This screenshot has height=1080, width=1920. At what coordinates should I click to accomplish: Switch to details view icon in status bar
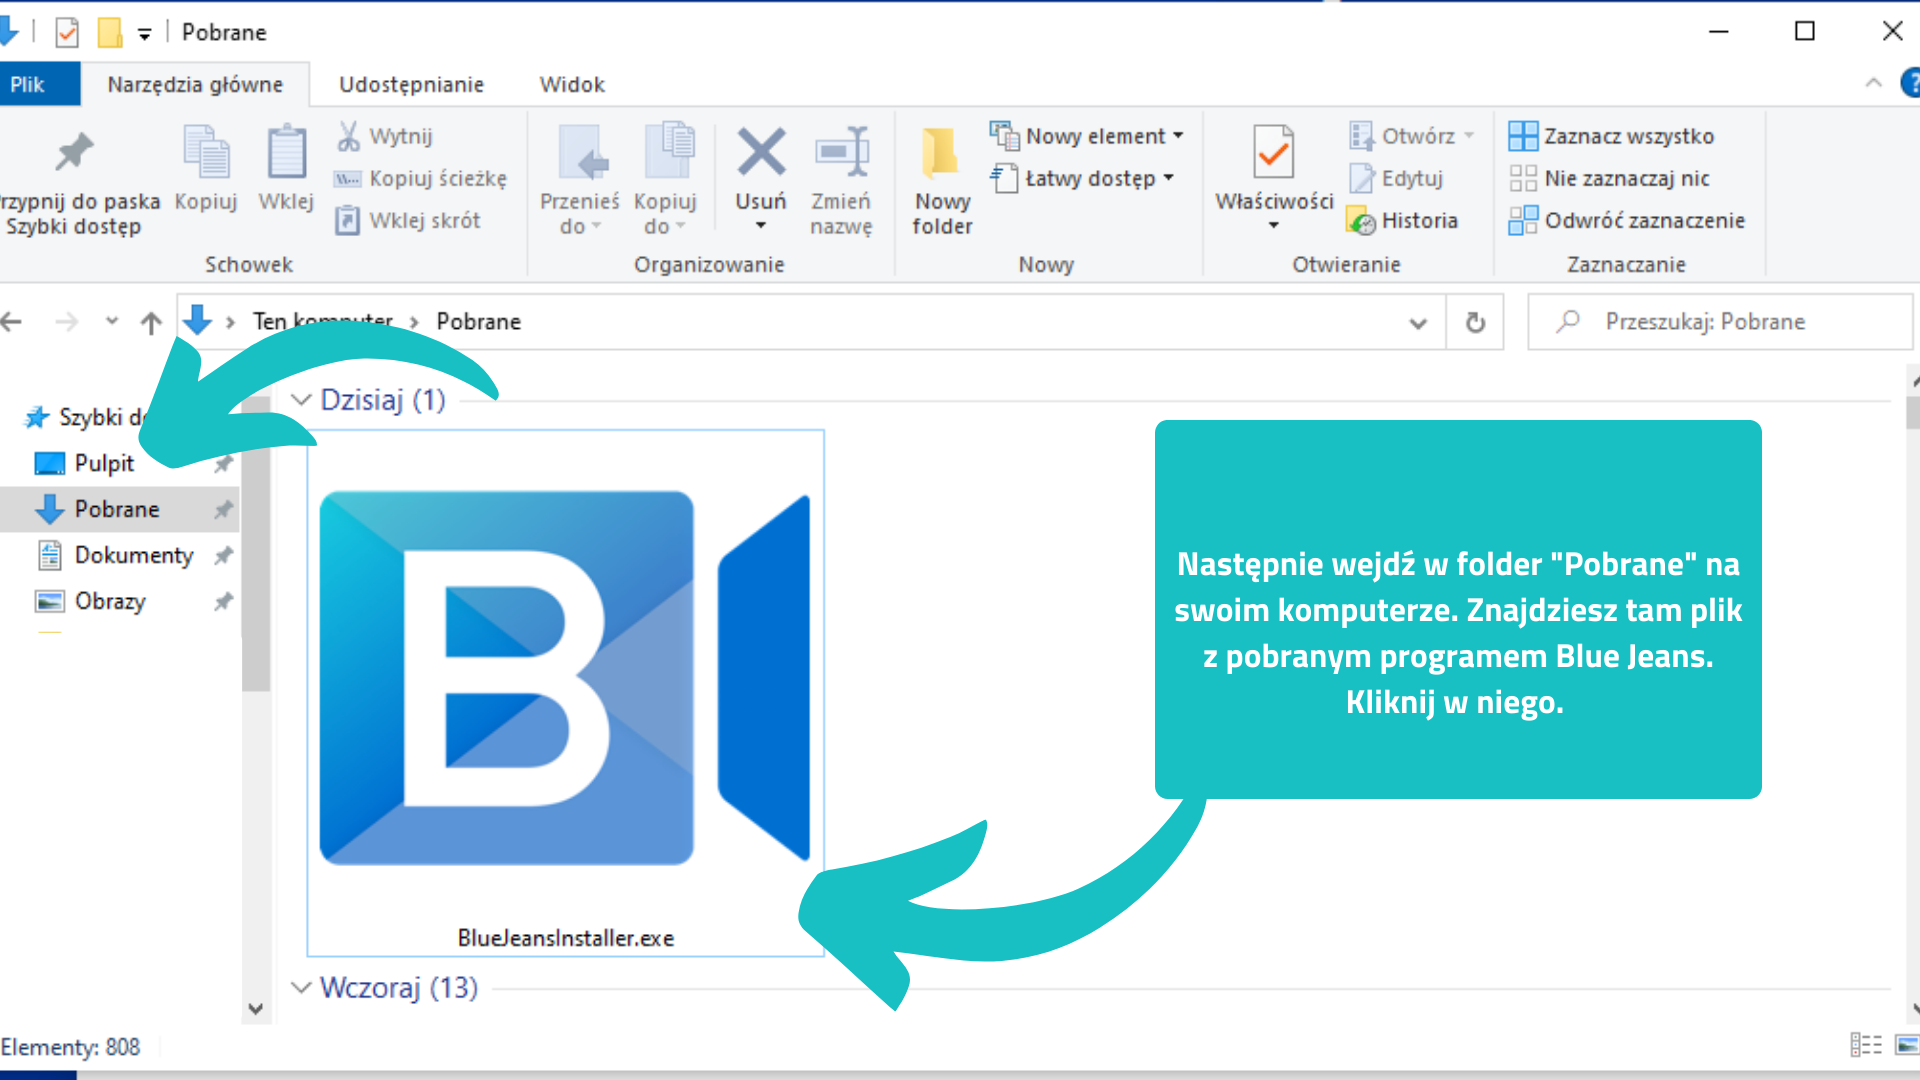[1866, 1045]
